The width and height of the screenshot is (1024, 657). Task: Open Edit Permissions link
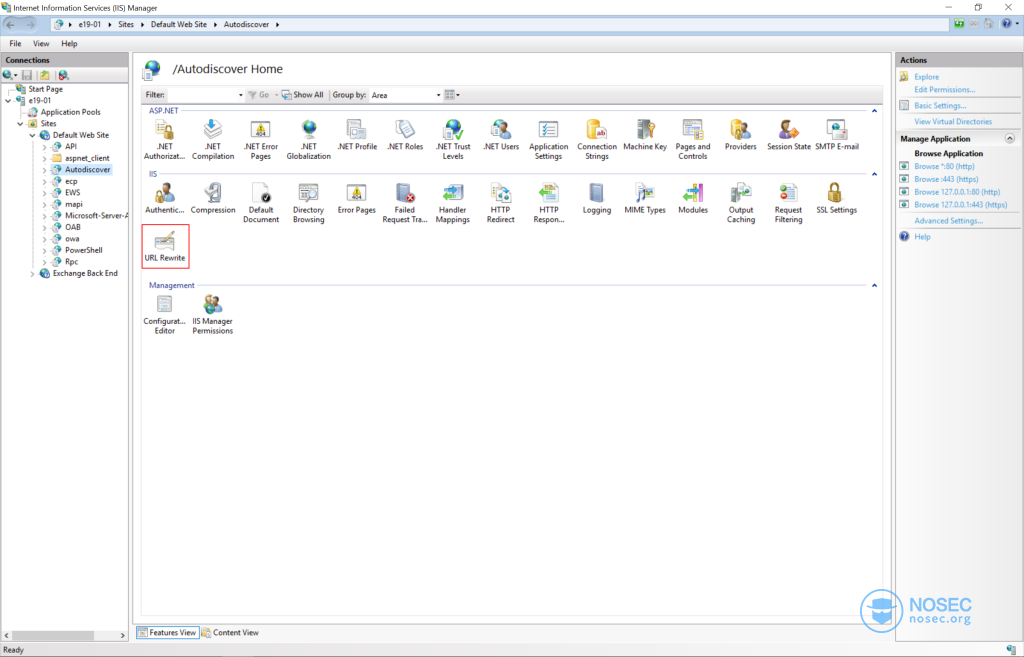tap(944, 89)
